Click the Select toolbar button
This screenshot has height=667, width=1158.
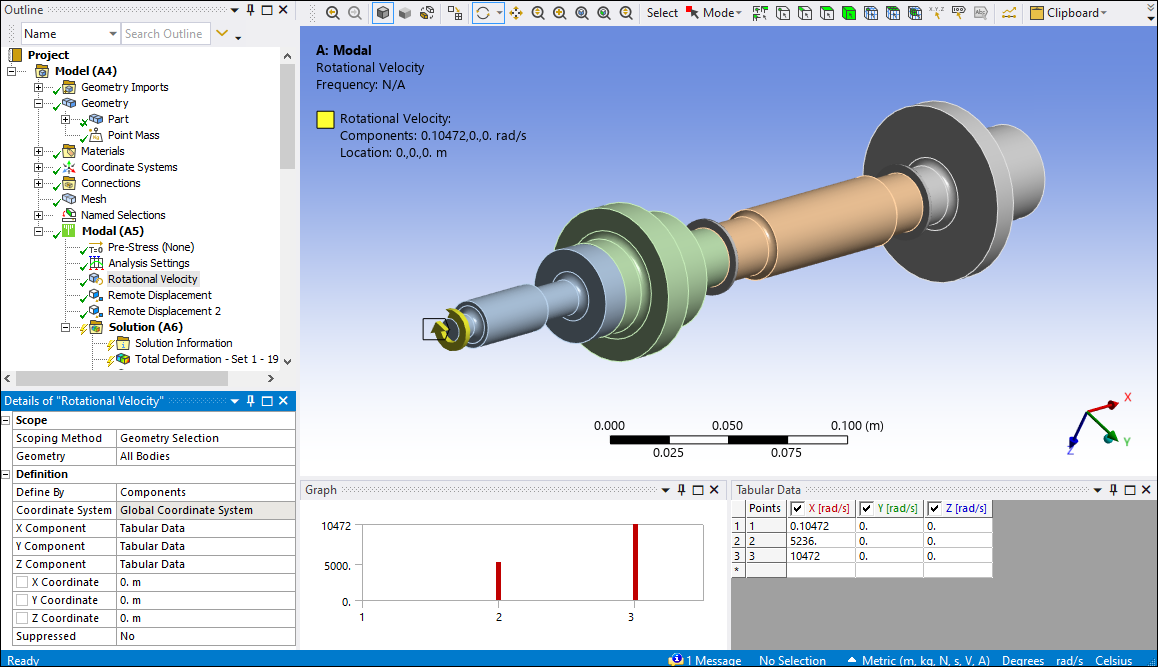662,13
